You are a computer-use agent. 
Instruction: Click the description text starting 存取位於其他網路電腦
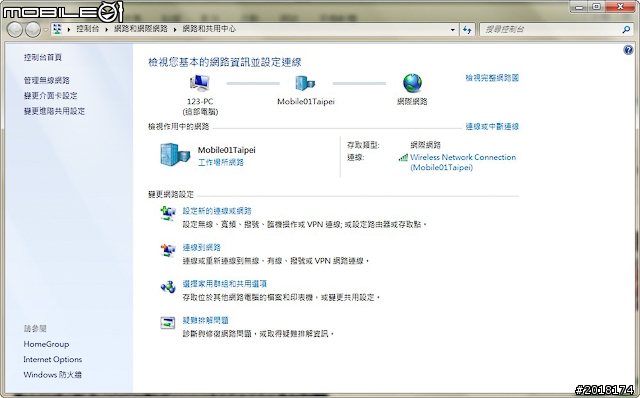[281, 298]
